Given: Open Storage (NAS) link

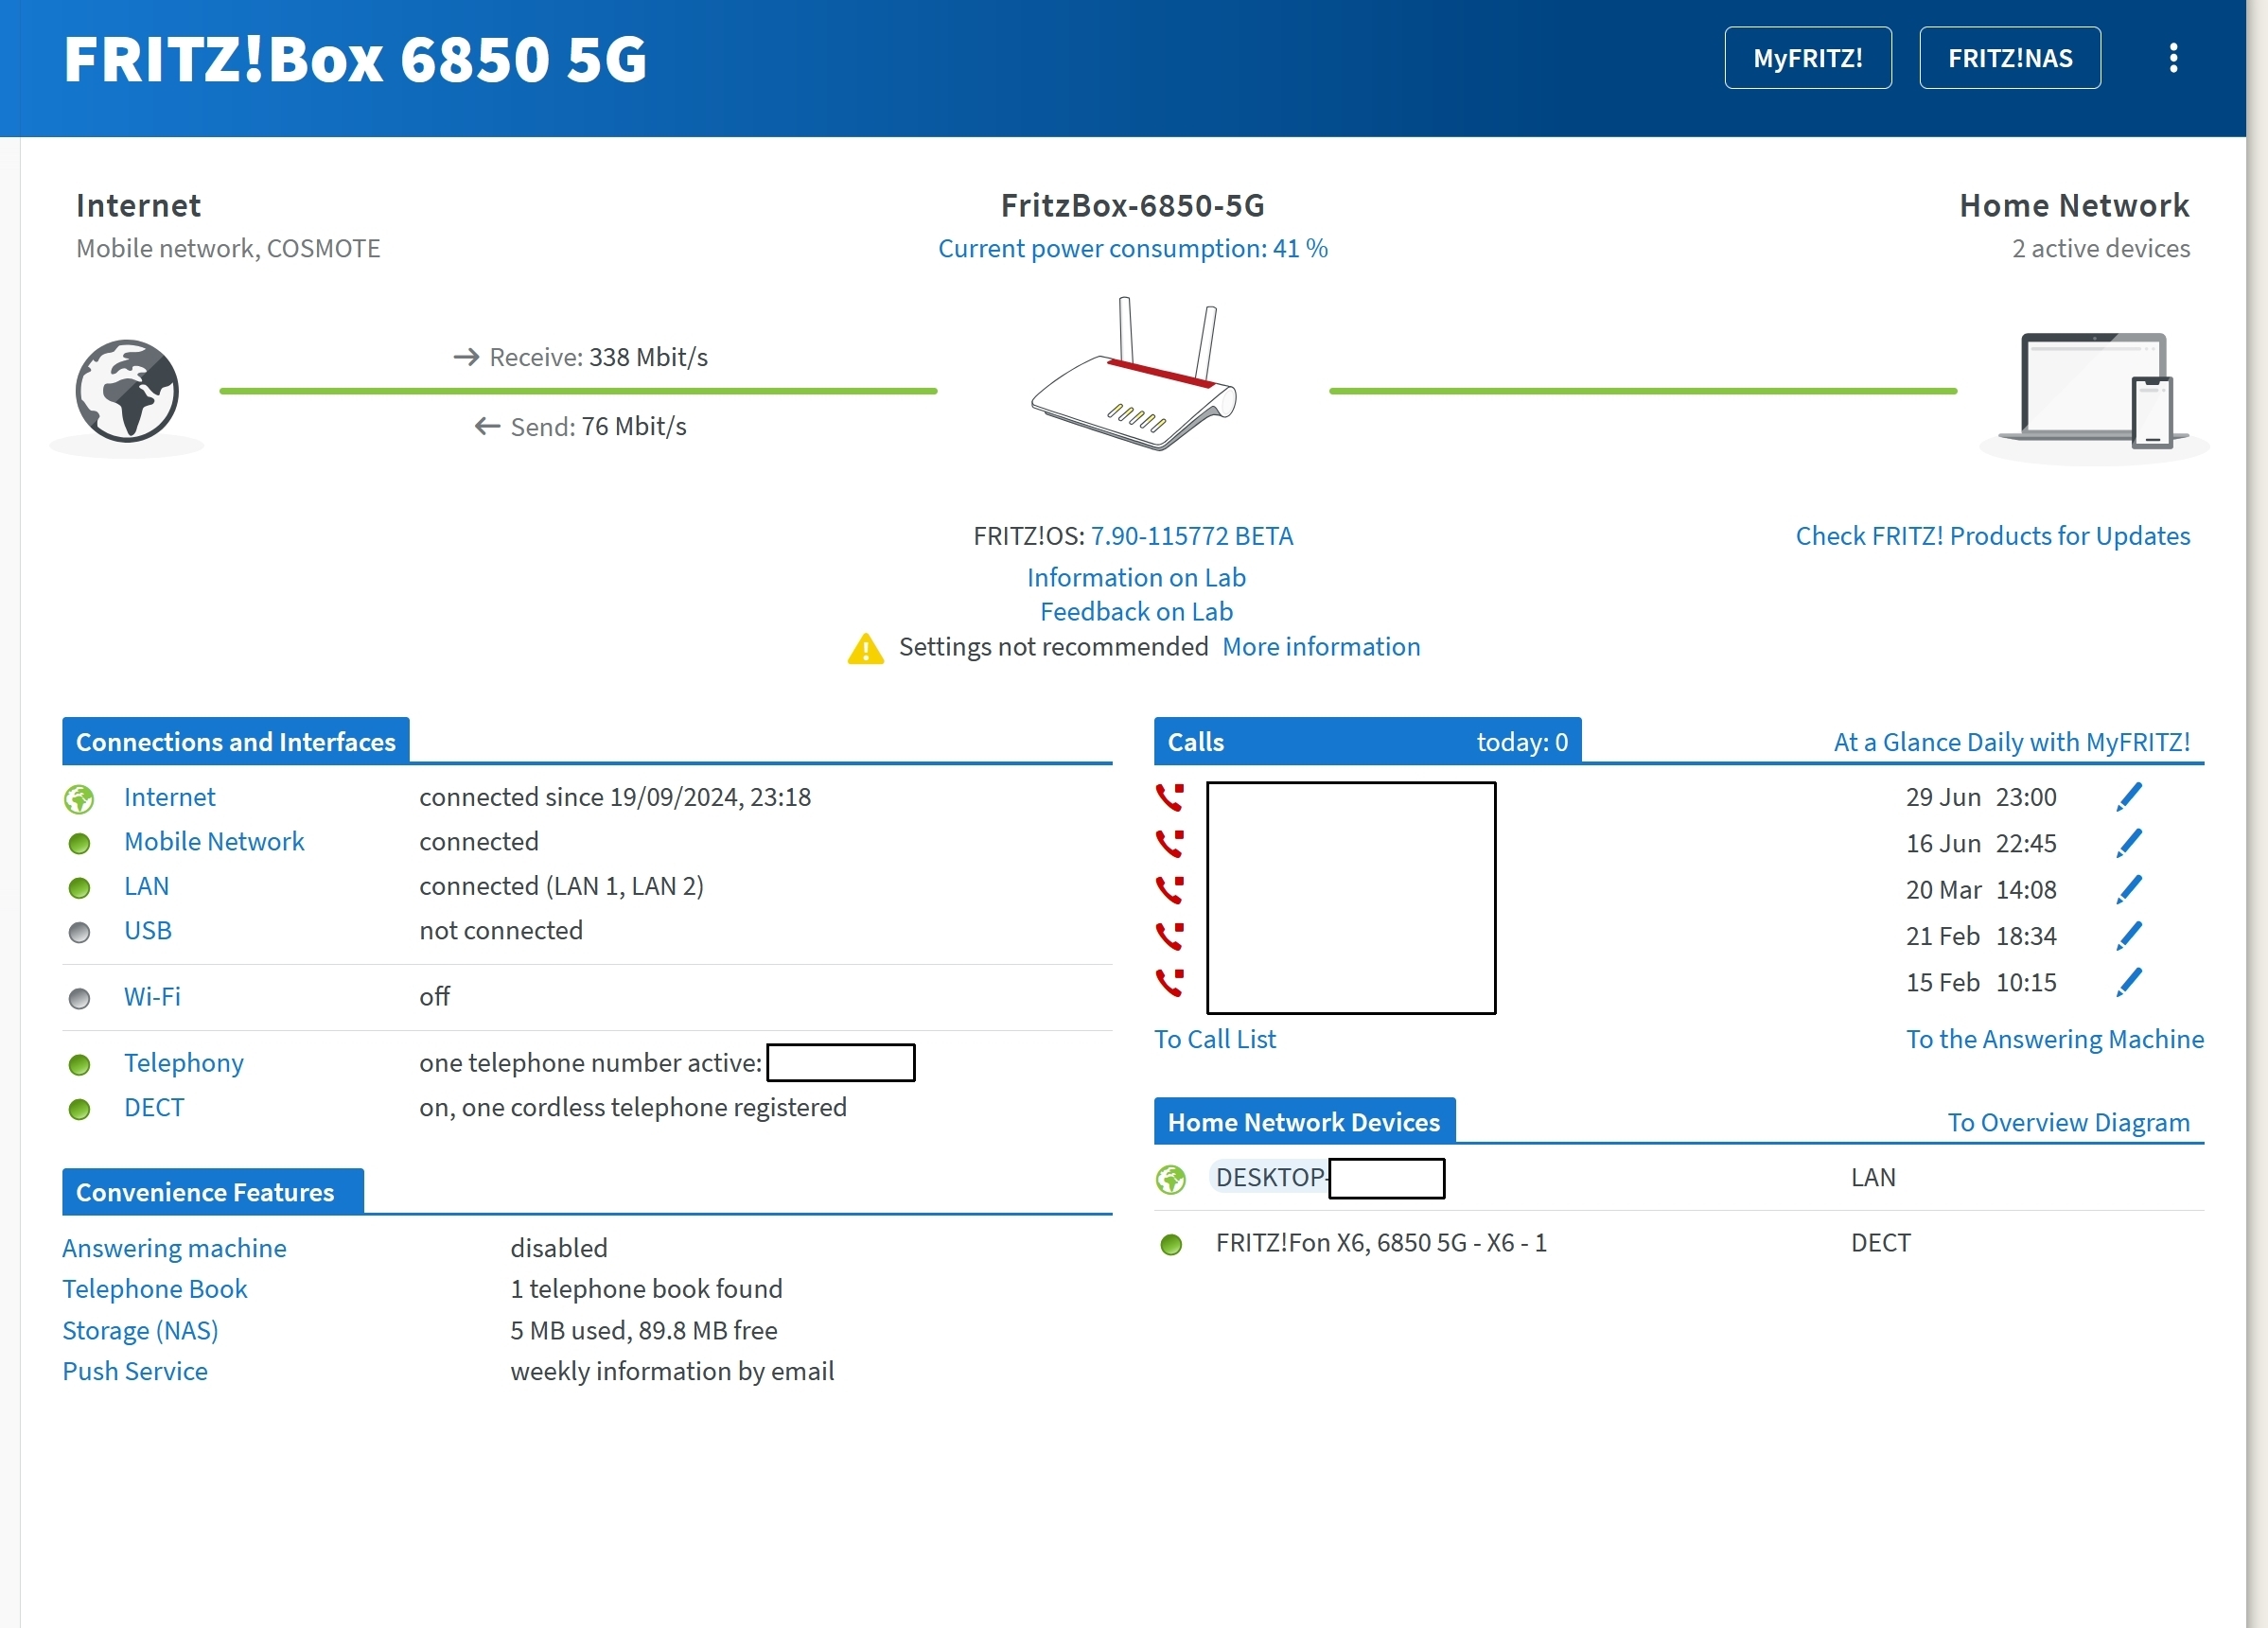Looking at the screenshot, I should pos(140,1331).
